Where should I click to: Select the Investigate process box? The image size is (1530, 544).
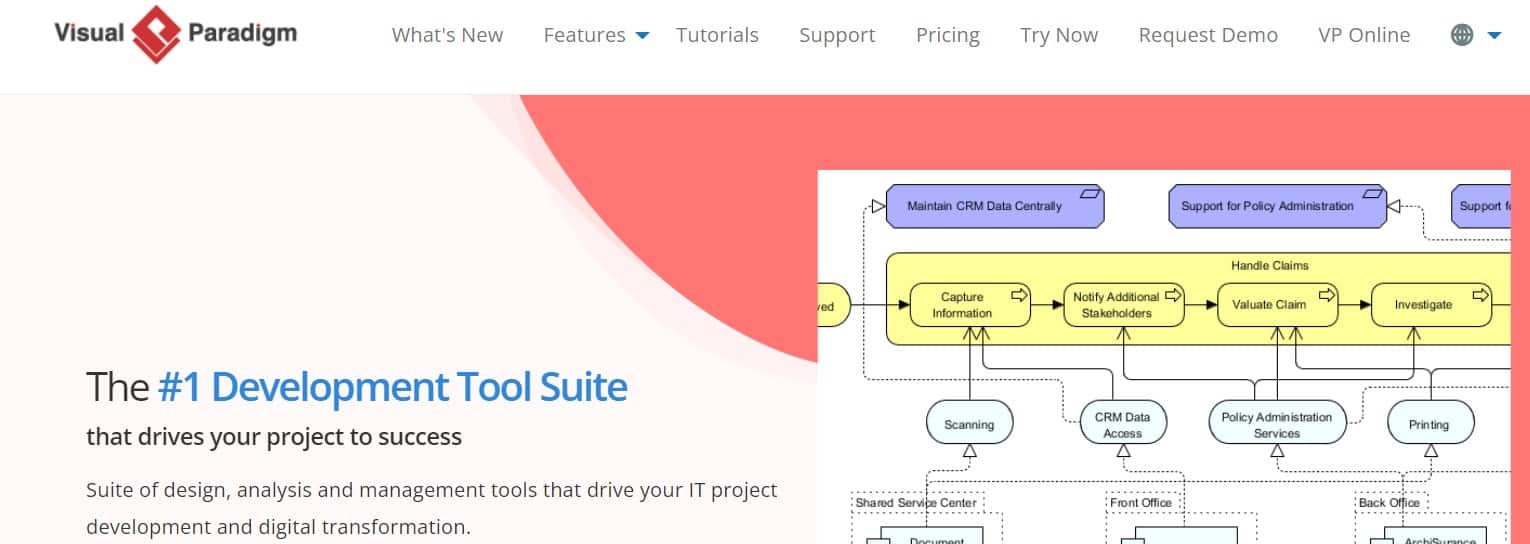click(x=1431, y=305)
